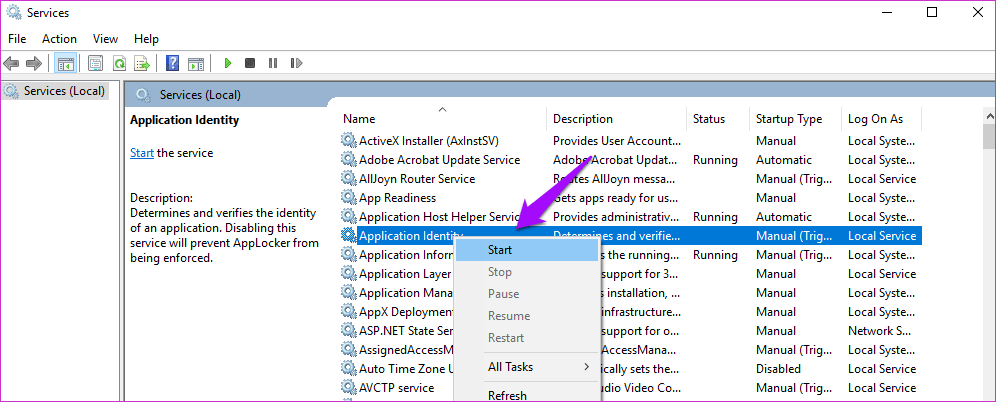Click the Disabled startup type cell
Screen dimensions: 996x402
tap(778, 368)
